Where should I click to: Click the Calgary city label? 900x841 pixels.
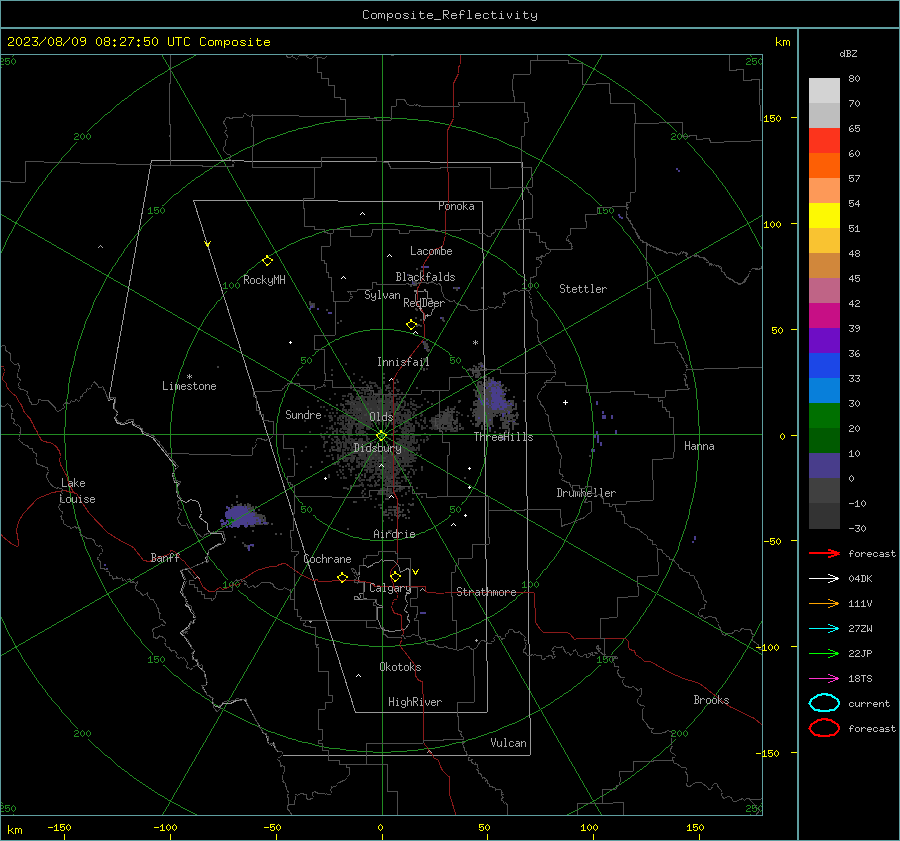[390, 588]
